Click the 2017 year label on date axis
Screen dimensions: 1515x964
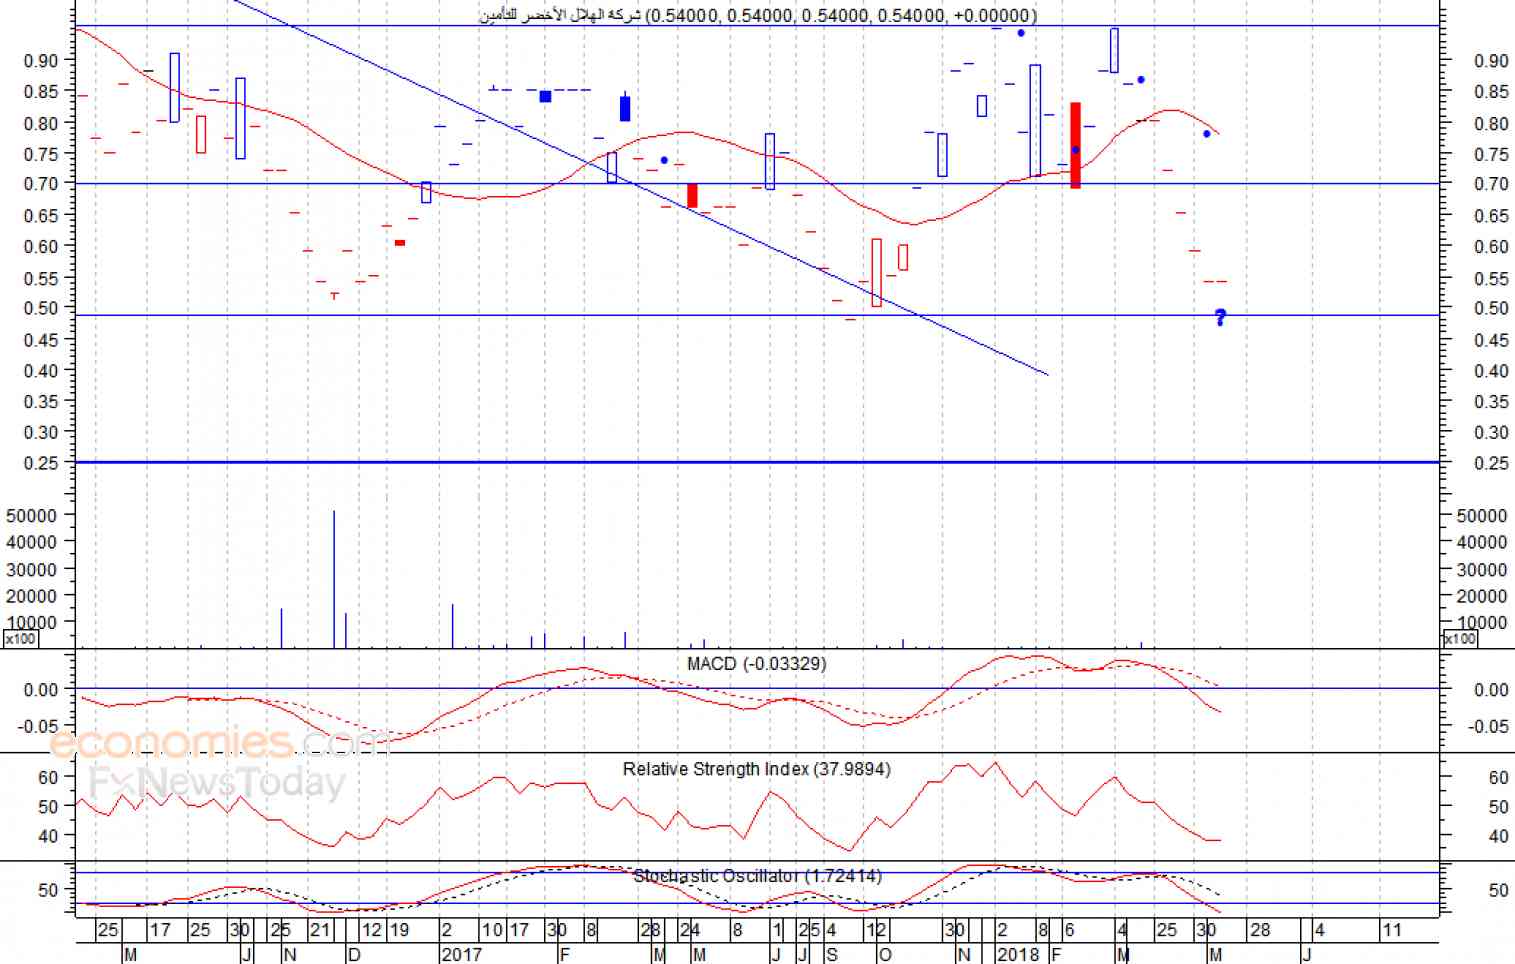461,954
